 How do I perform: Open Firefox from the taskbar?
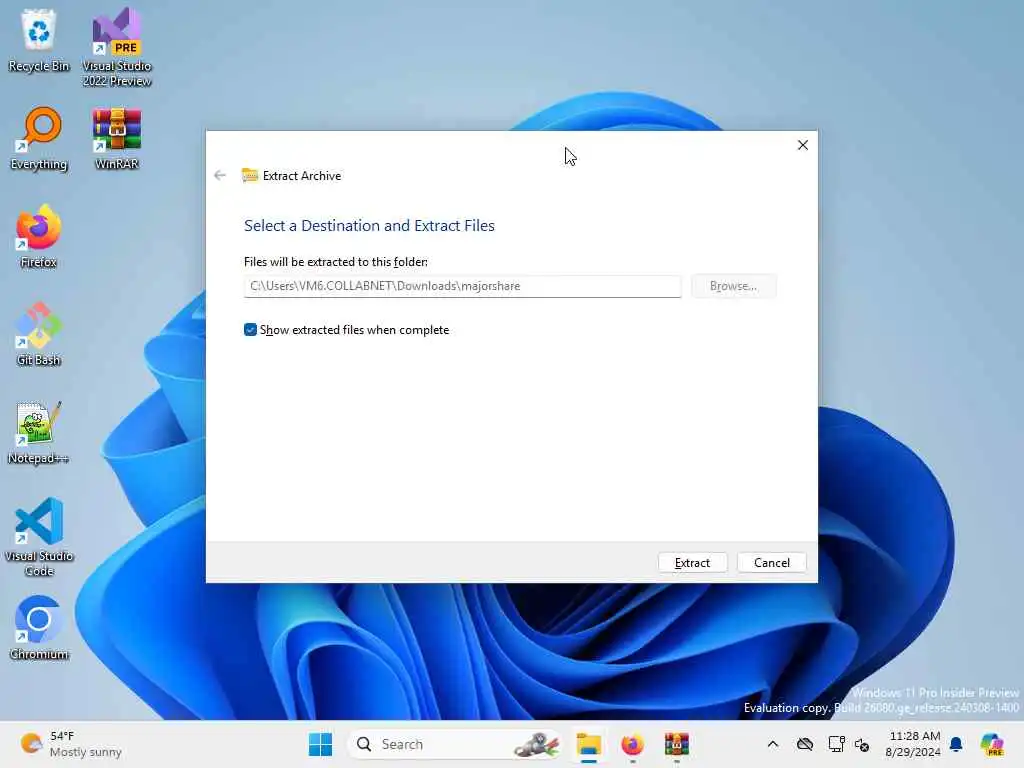tap(632, 744)
